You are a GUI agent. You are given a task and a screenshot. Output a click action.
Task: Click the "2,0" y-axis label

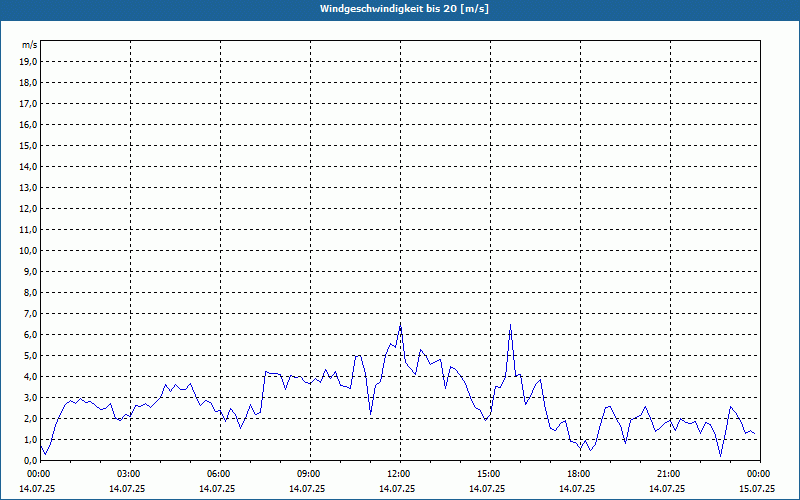coord(31,418)
